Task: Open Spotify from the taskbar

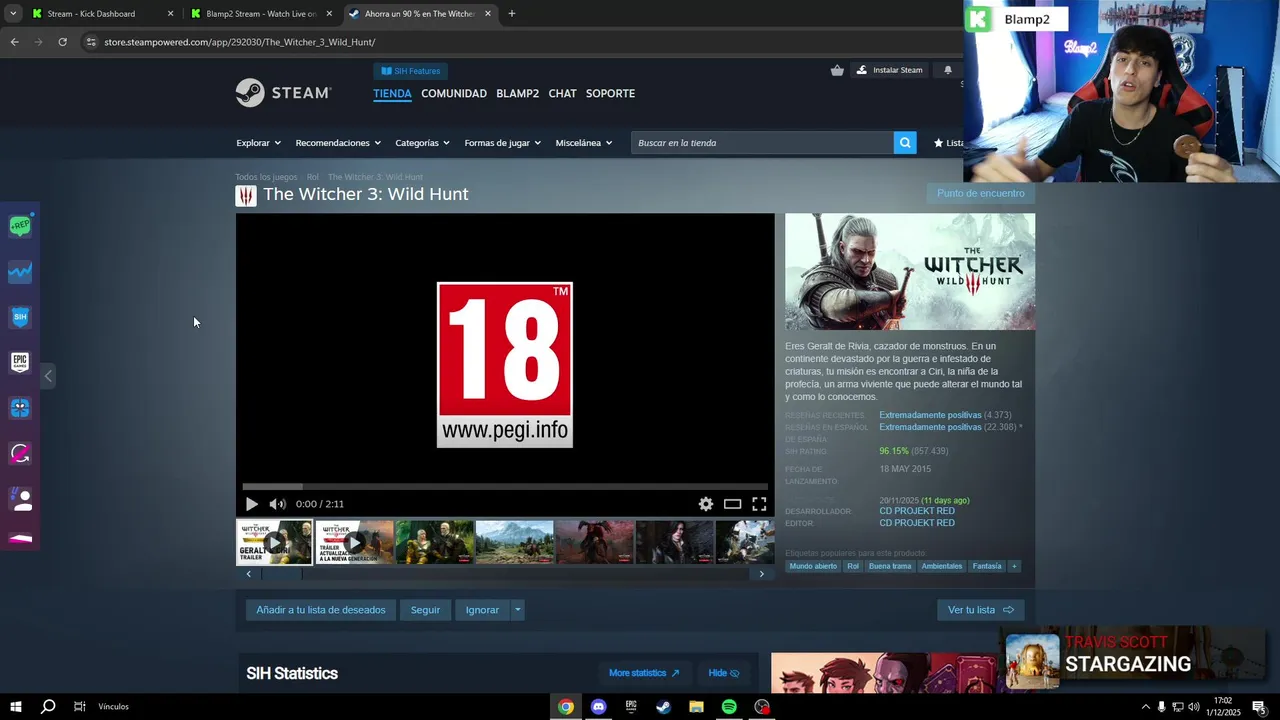Action: tap(729, 707)
